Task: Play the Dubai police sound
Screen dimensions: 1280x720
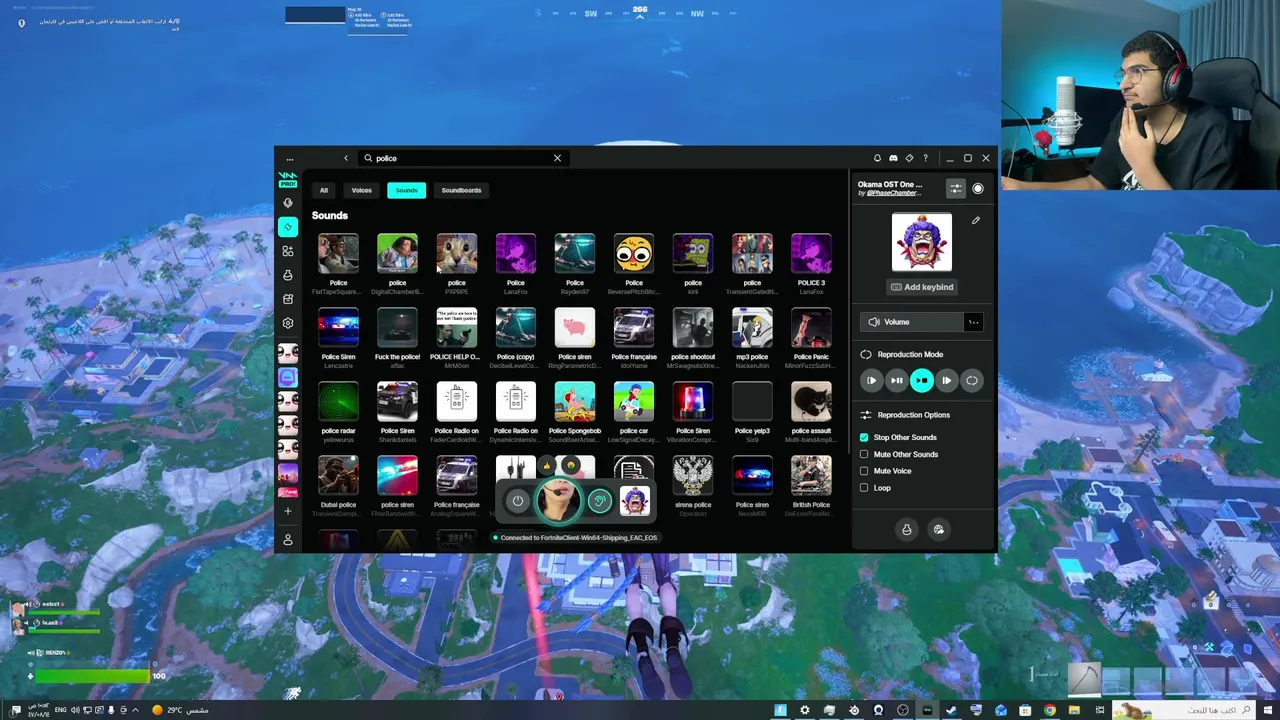Action: tap(338, 476)
